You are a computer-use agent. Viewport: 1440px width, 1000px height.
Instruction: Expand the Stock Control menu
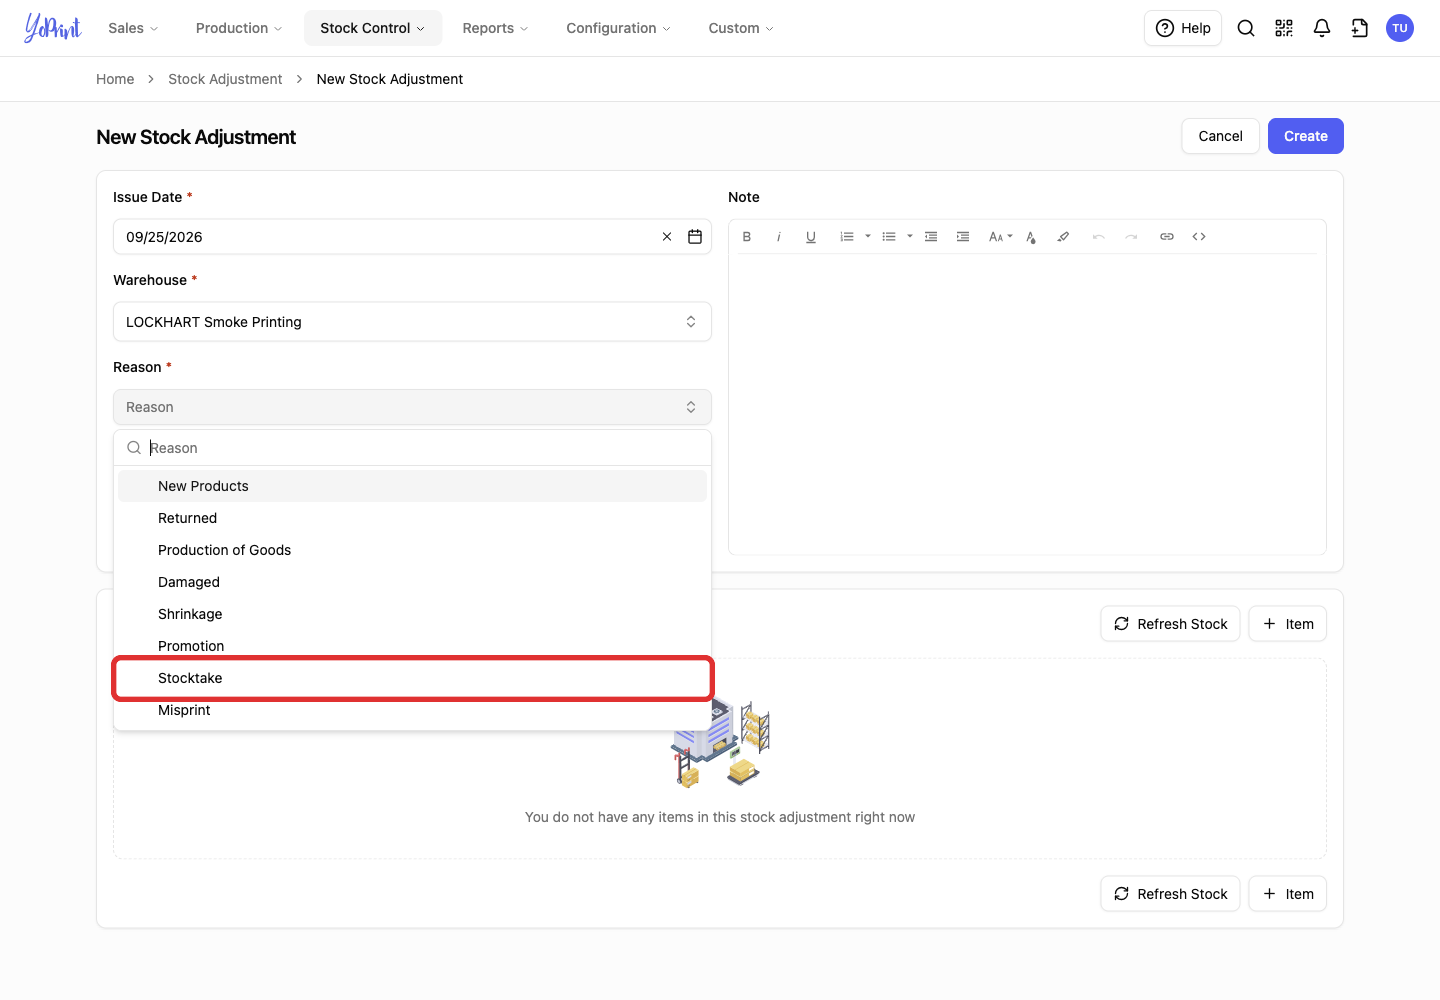click(373, 28)
